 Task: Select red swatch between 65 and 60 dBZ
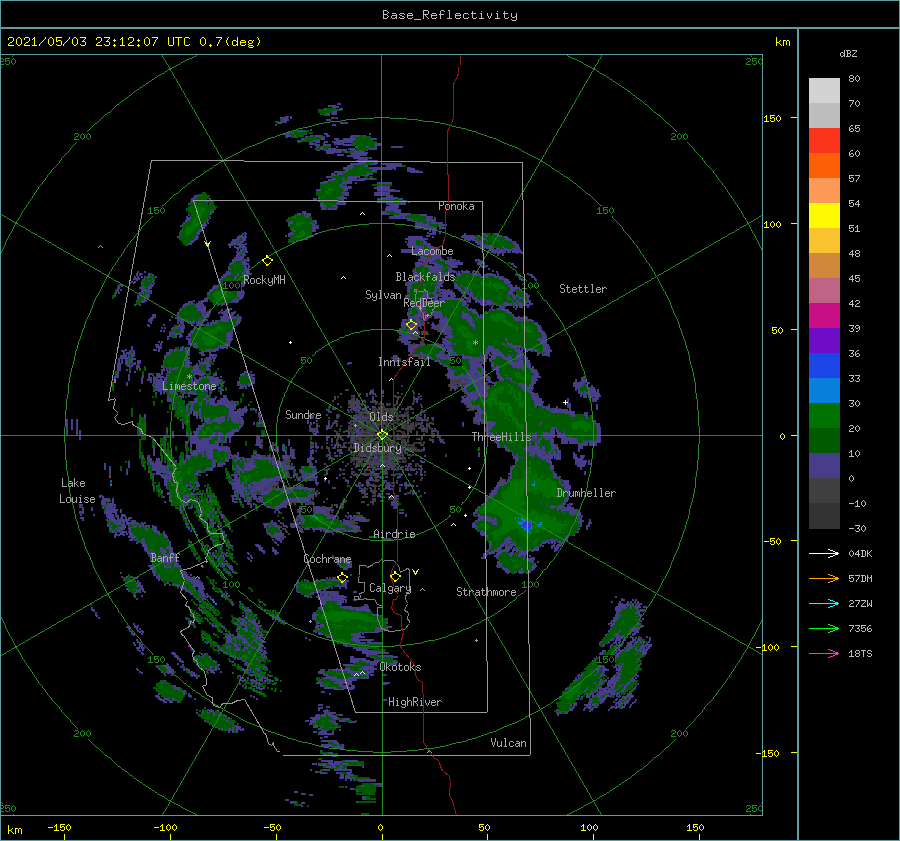click(x=824, y=141)
